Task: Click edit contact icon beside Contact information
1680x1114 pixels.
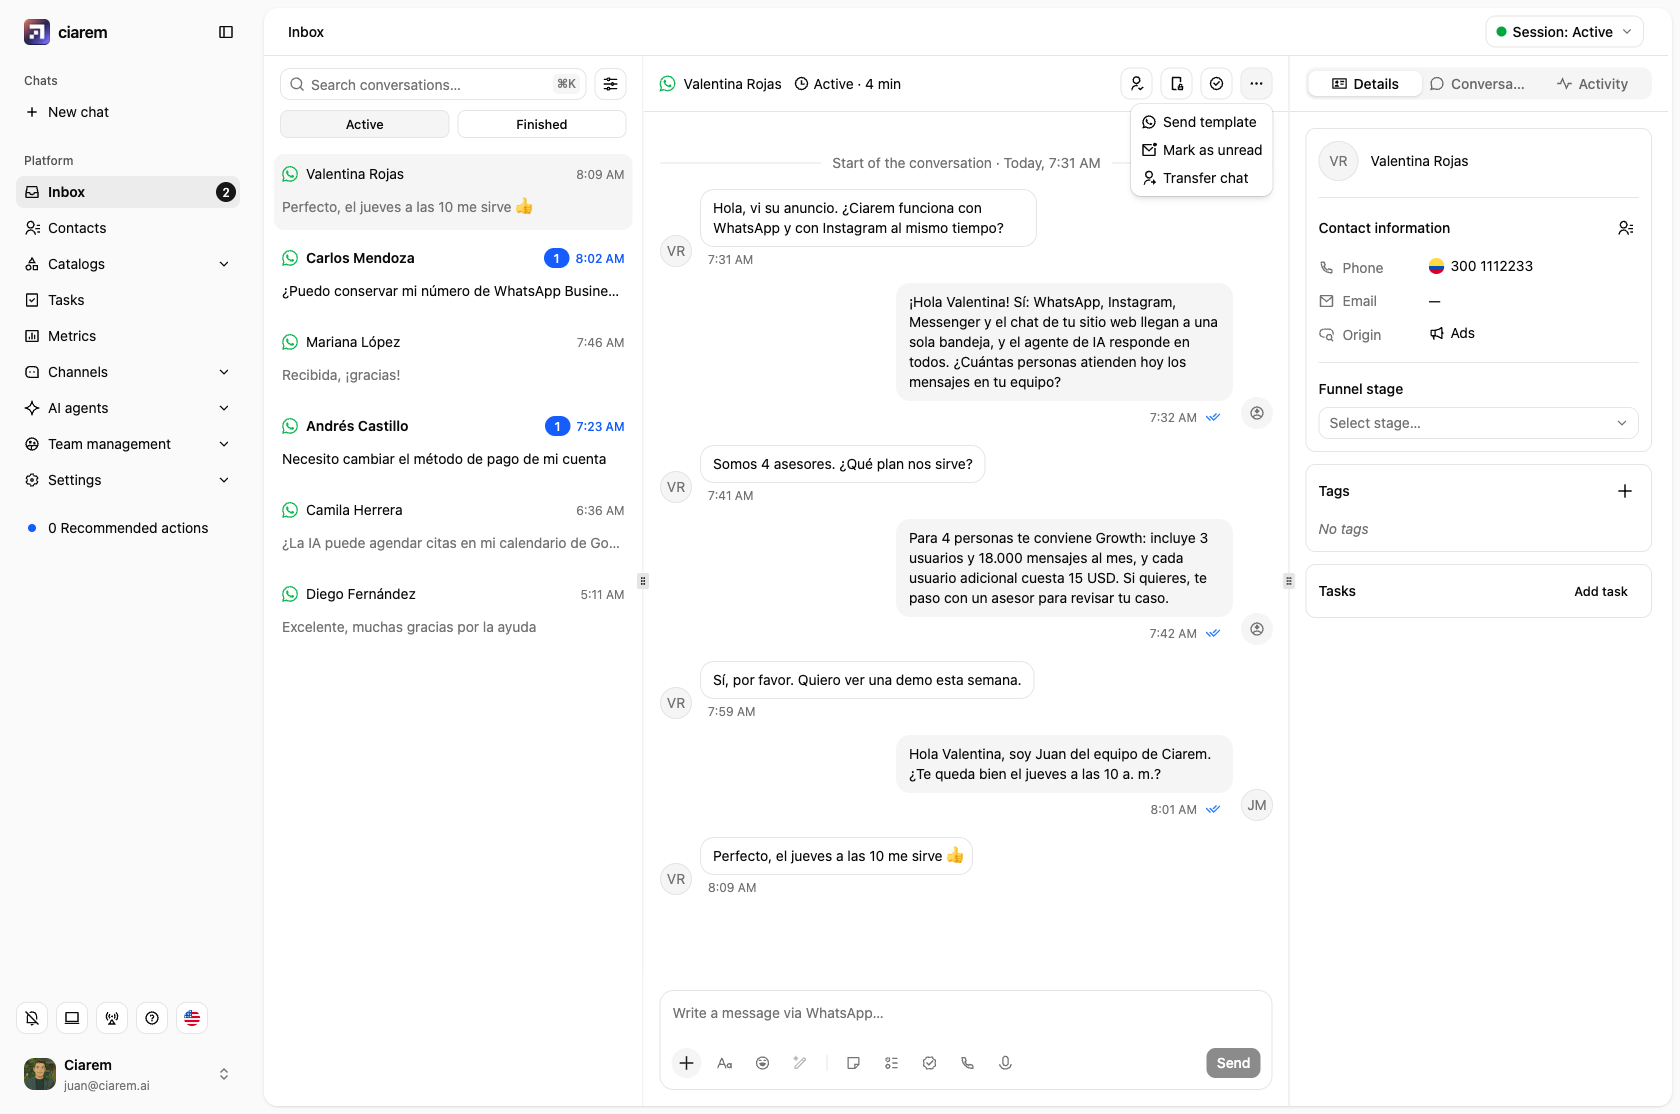Action: [x=1626, y=228]
